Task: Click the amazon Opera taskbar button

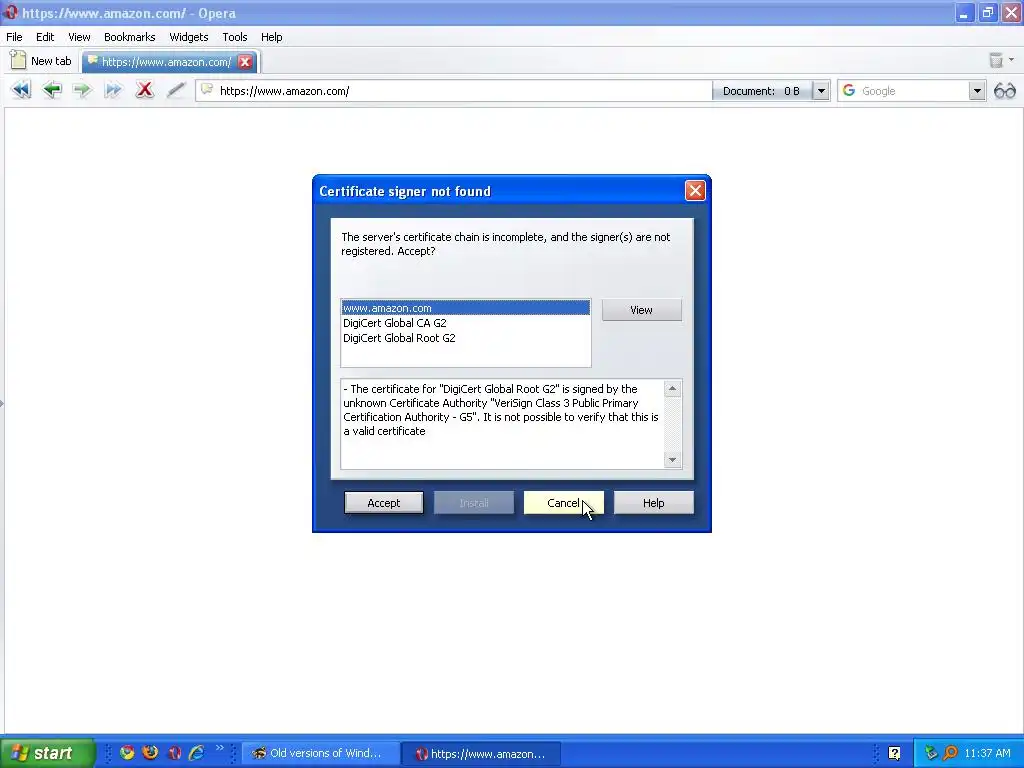Action: coord(480,754)
